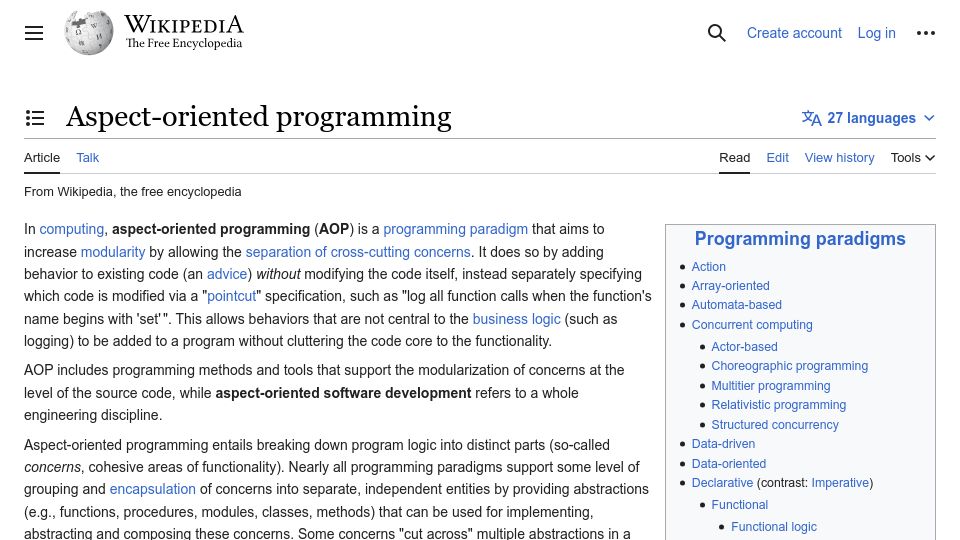Open the Array-oriented link

(x=730, y=285)
